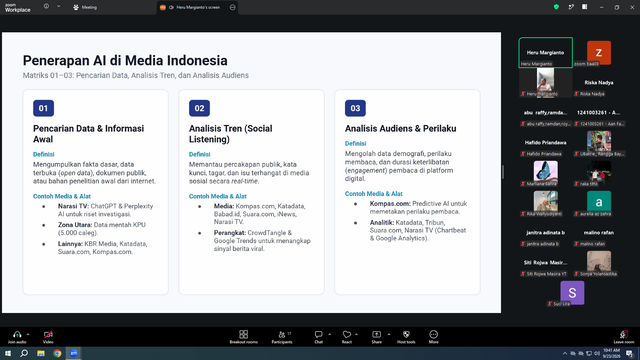The image size is (640, 360).
Task: Select Hafido Priandawa participant tile
Action: (x=545, y=142)
